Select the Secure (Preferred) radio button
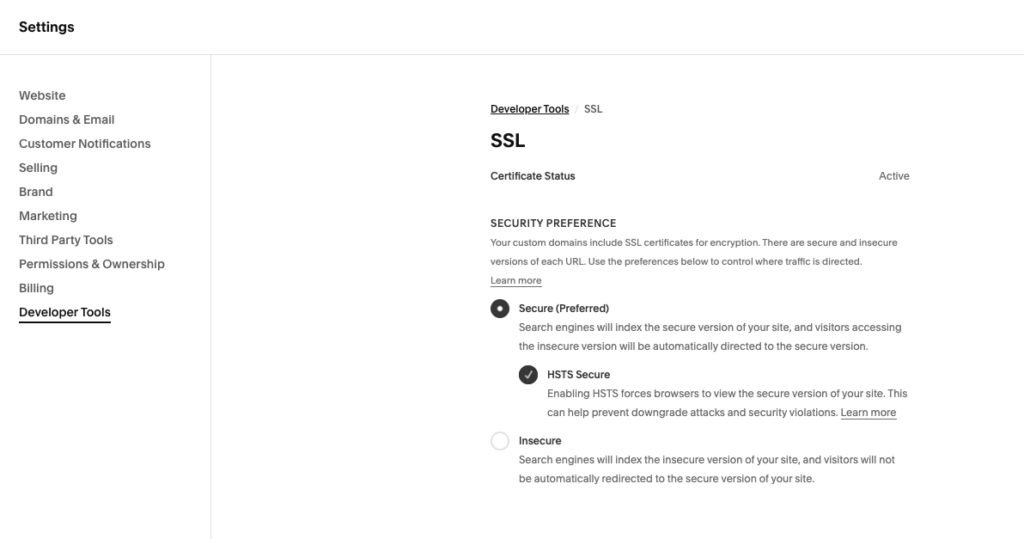This screenshot has height=539, width=1024. 500,308
